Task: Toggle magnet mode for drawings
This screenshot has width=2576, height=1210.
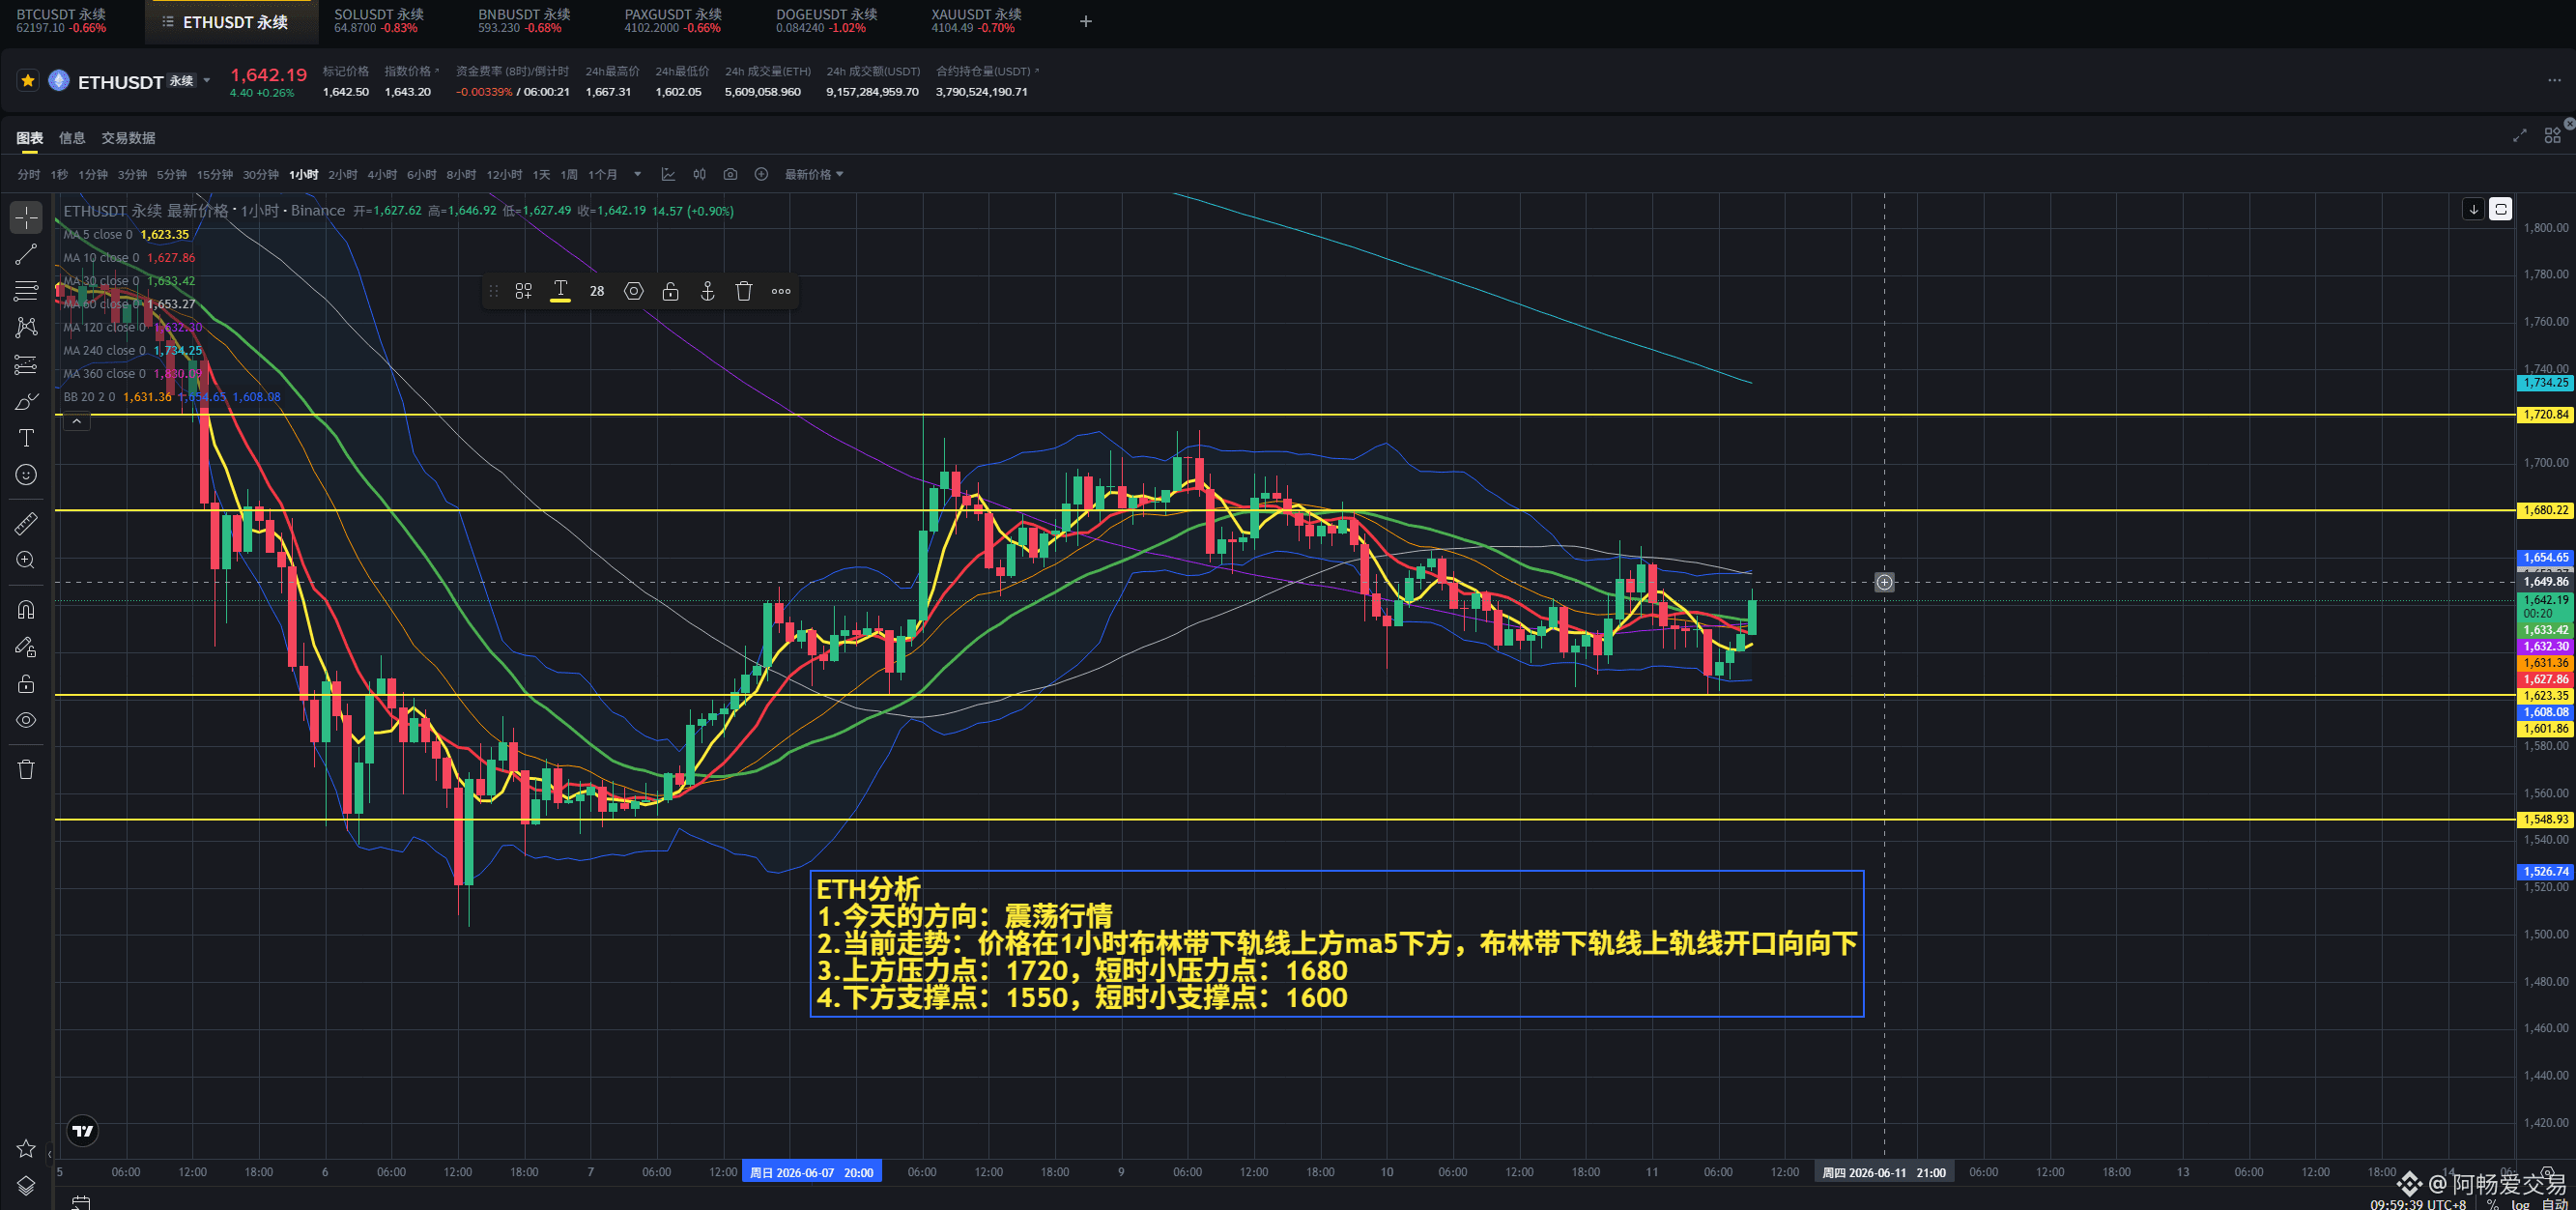Action: click(26, 610)
